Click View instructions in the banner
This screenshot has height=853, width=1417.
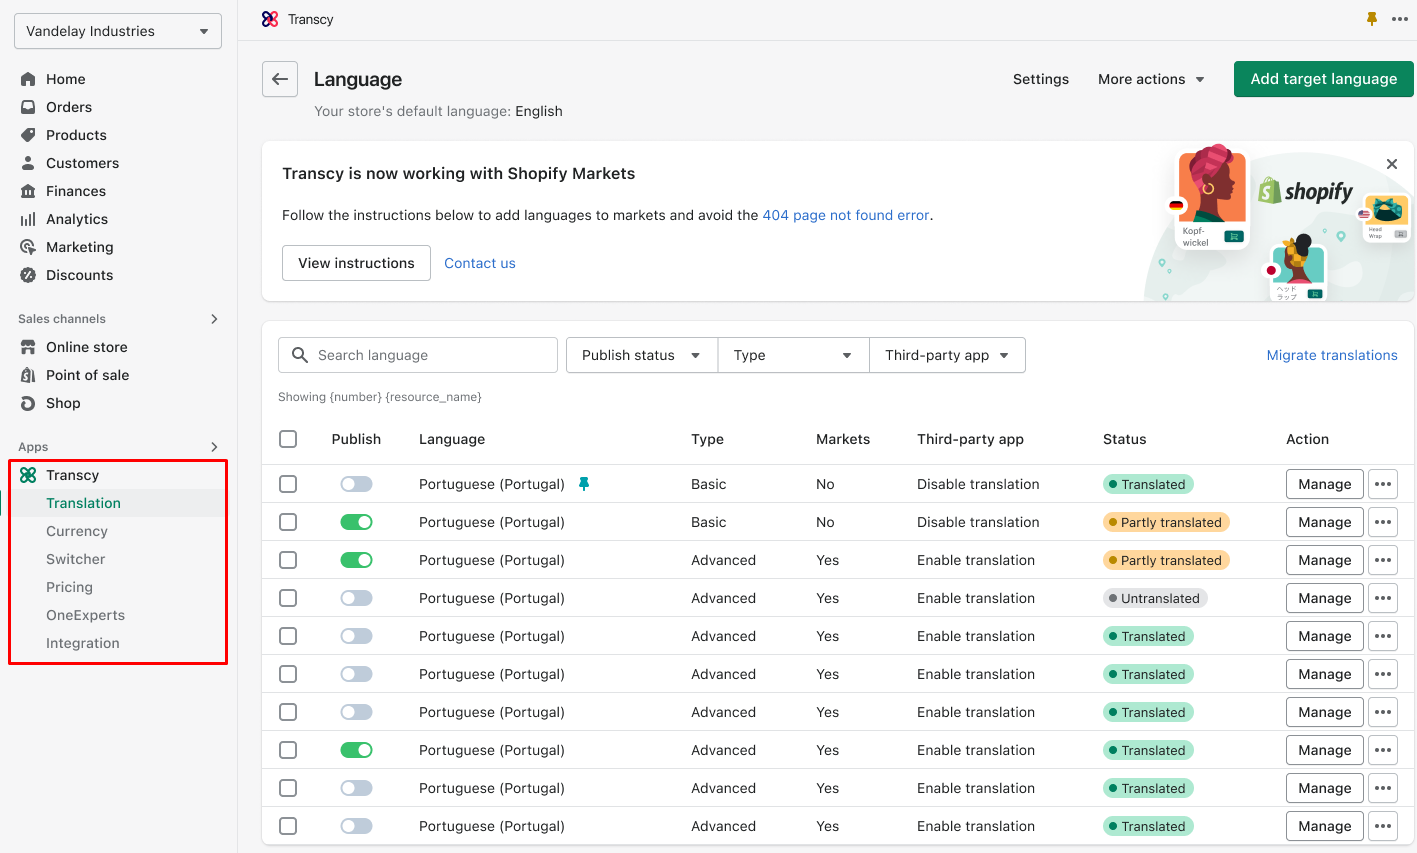pyautogui.click(x=356, y=263)
